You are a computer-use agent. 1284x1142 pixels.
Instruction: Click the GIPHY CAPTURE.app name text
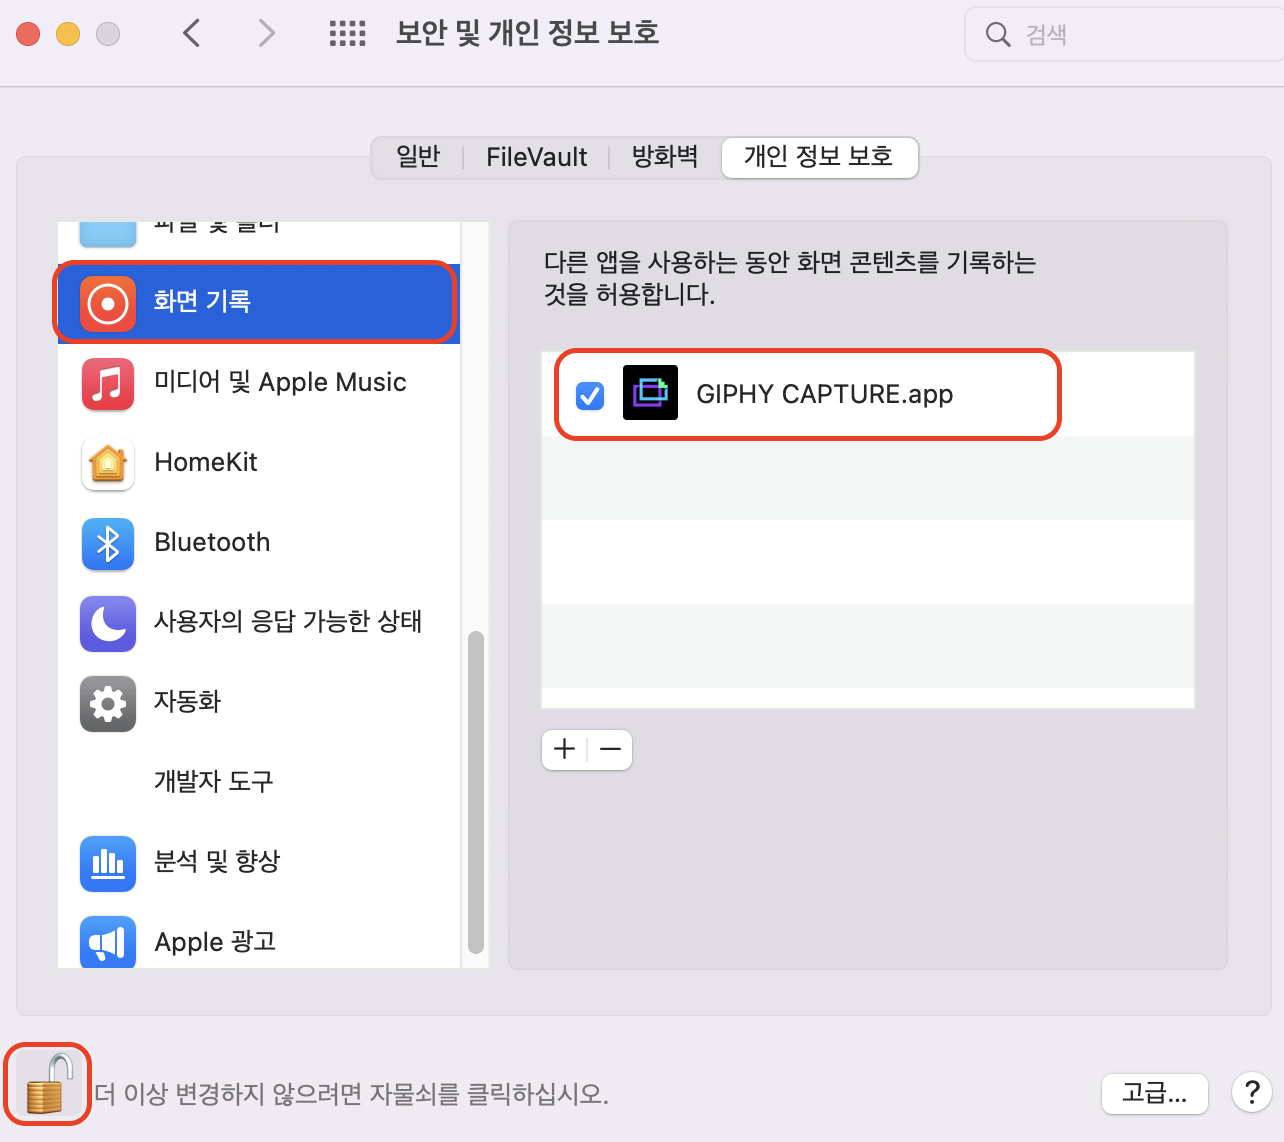pos(825,394)
